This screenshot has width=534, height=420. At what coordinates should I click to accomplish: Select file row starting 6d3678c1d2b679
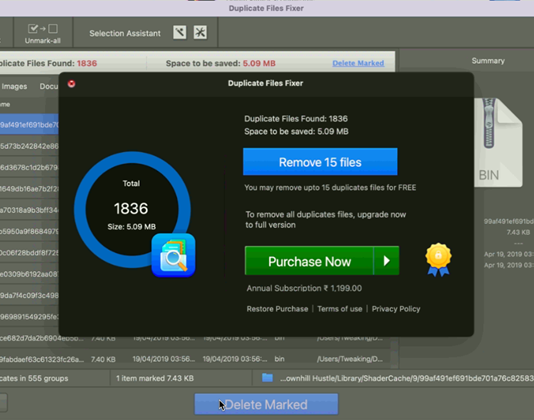[29, 168]
